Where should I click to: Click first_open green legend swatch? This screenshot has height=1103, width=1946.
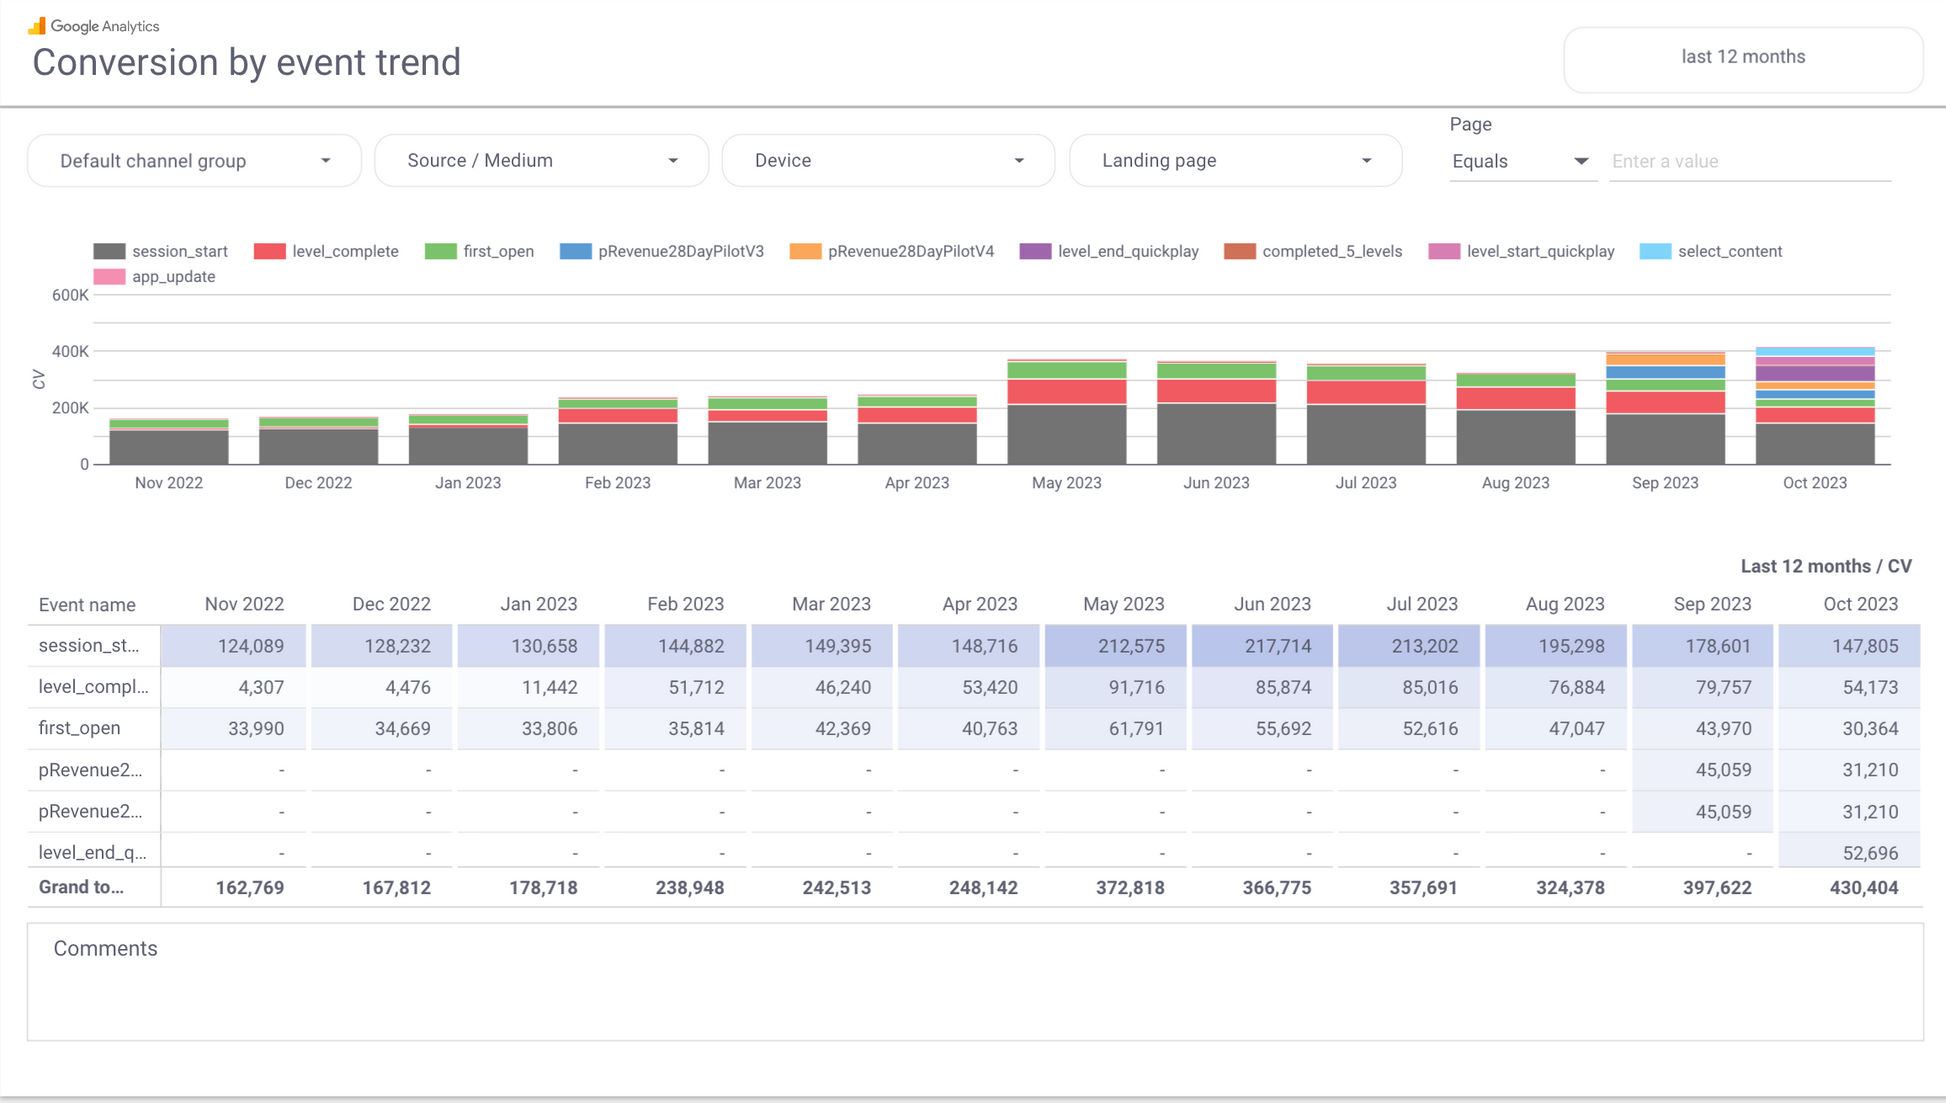440,252
